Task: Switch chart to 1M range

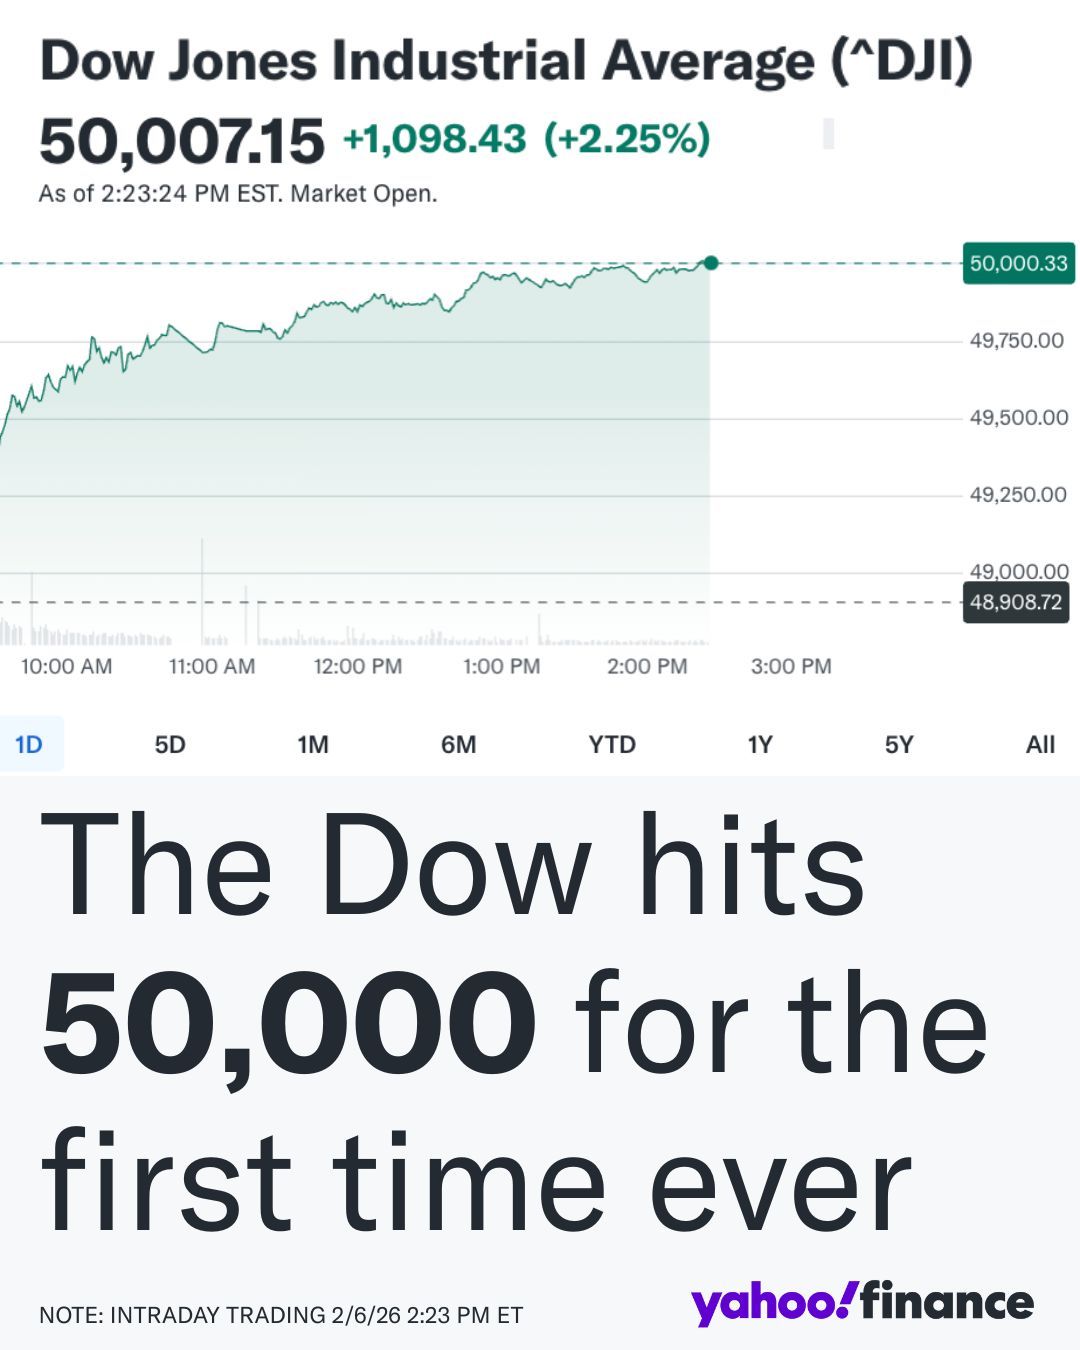Action: [313, 744]
